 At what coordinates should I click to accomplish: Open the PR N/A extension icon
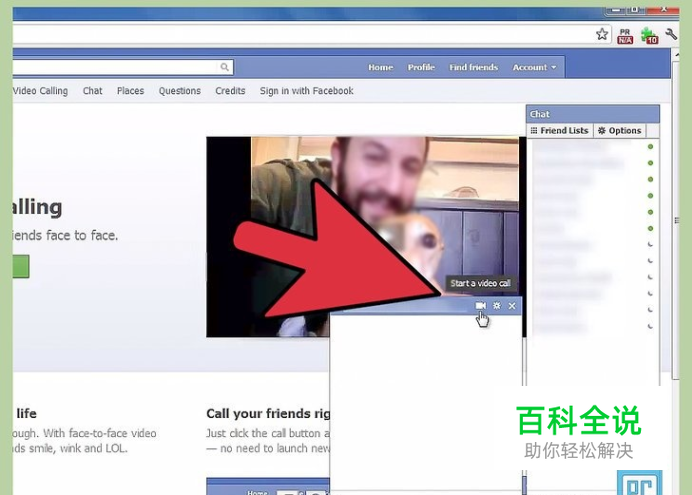pos(625,36)
